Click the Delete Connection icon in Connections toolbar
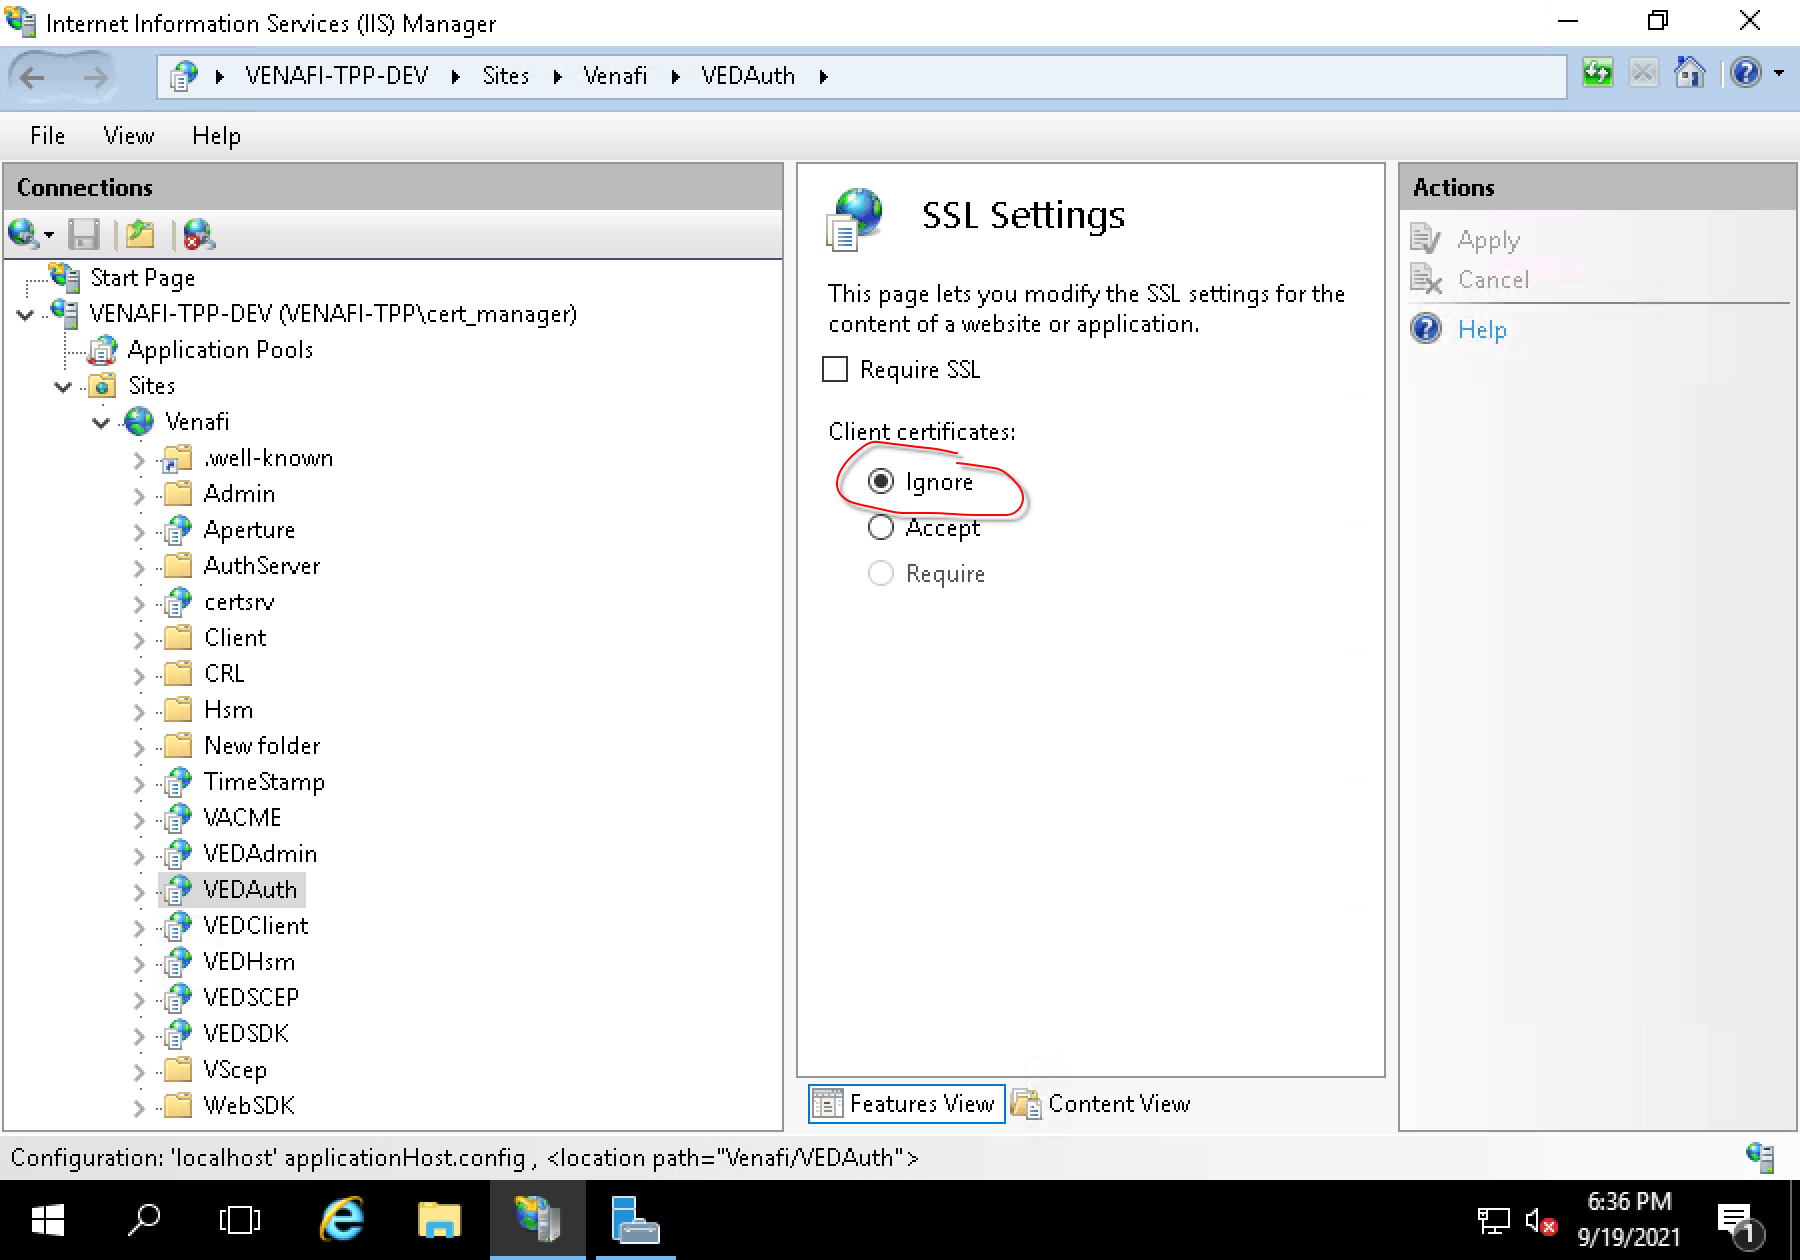Screen dimensions: 1800x1260 click(198, 235)
